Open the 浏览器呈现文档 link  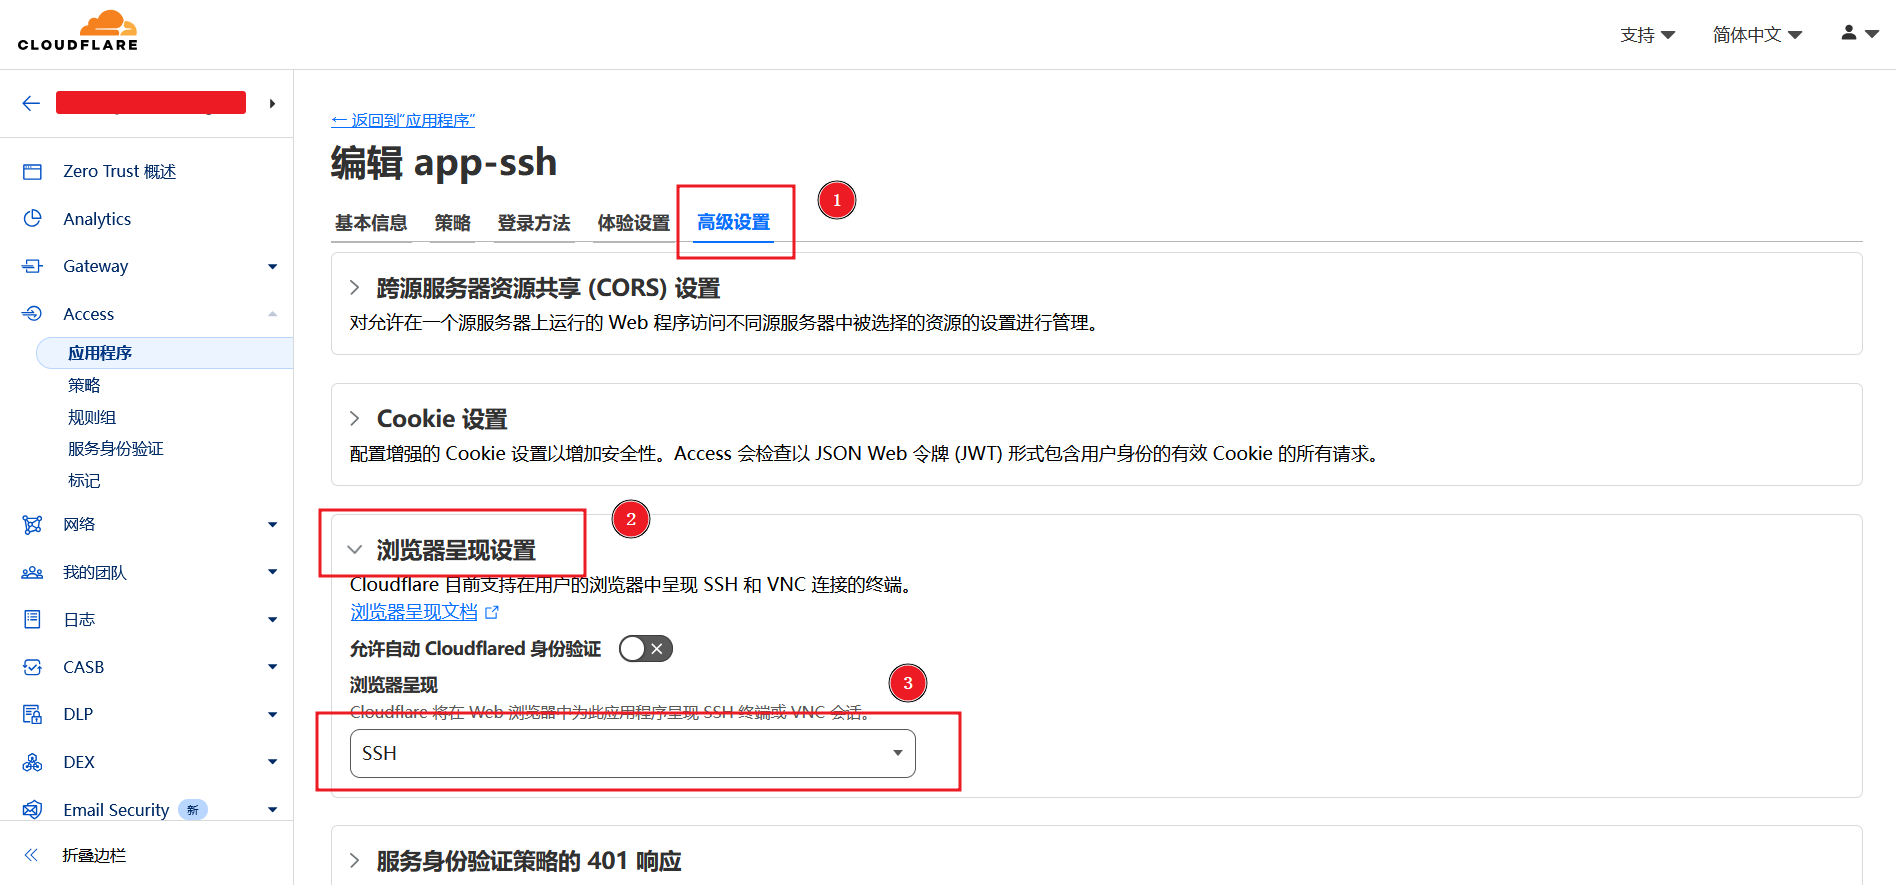[414, 612]
